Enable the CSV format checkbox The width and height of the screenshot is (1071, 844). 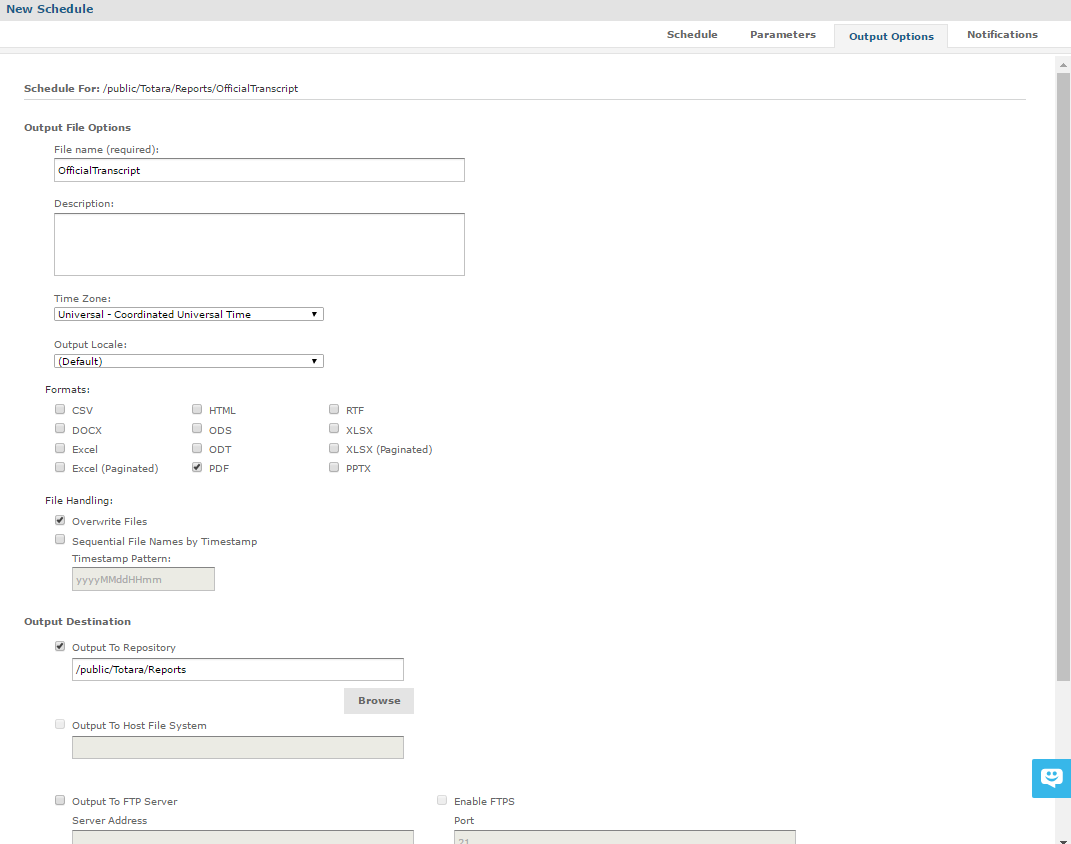tap(60, 410)
